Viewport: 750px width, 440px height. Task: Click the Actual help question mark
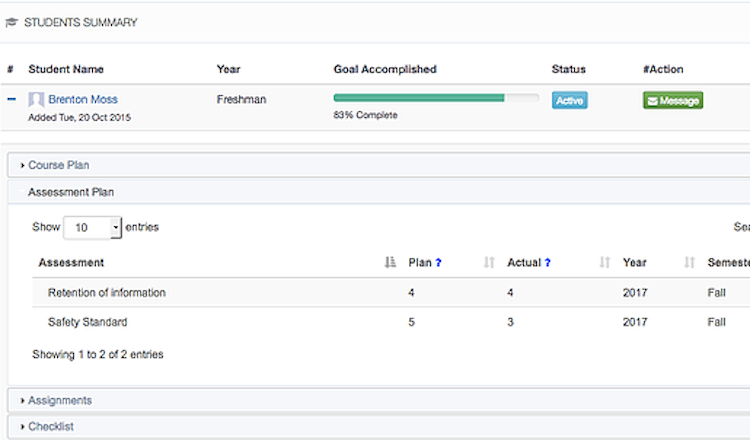[x=547, y=263]
